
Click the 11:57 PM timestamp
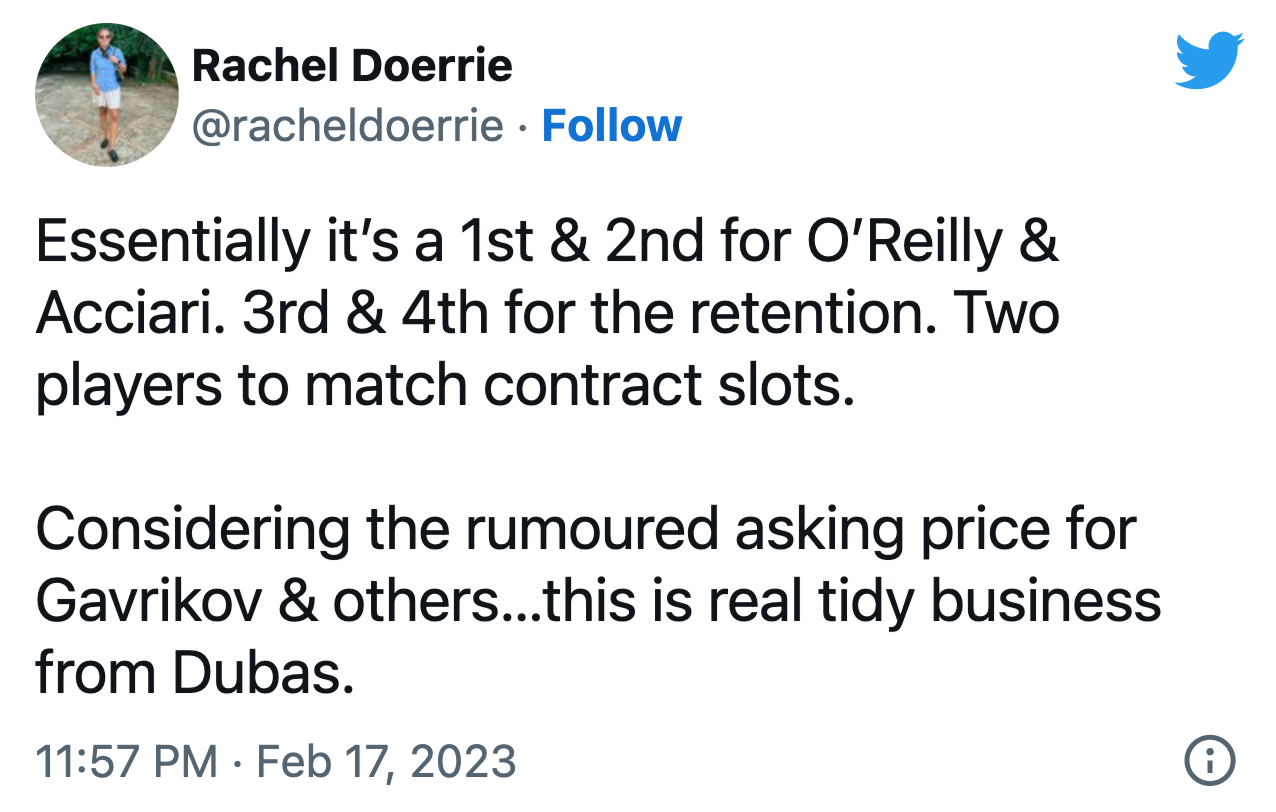click(x=126, y=762)
